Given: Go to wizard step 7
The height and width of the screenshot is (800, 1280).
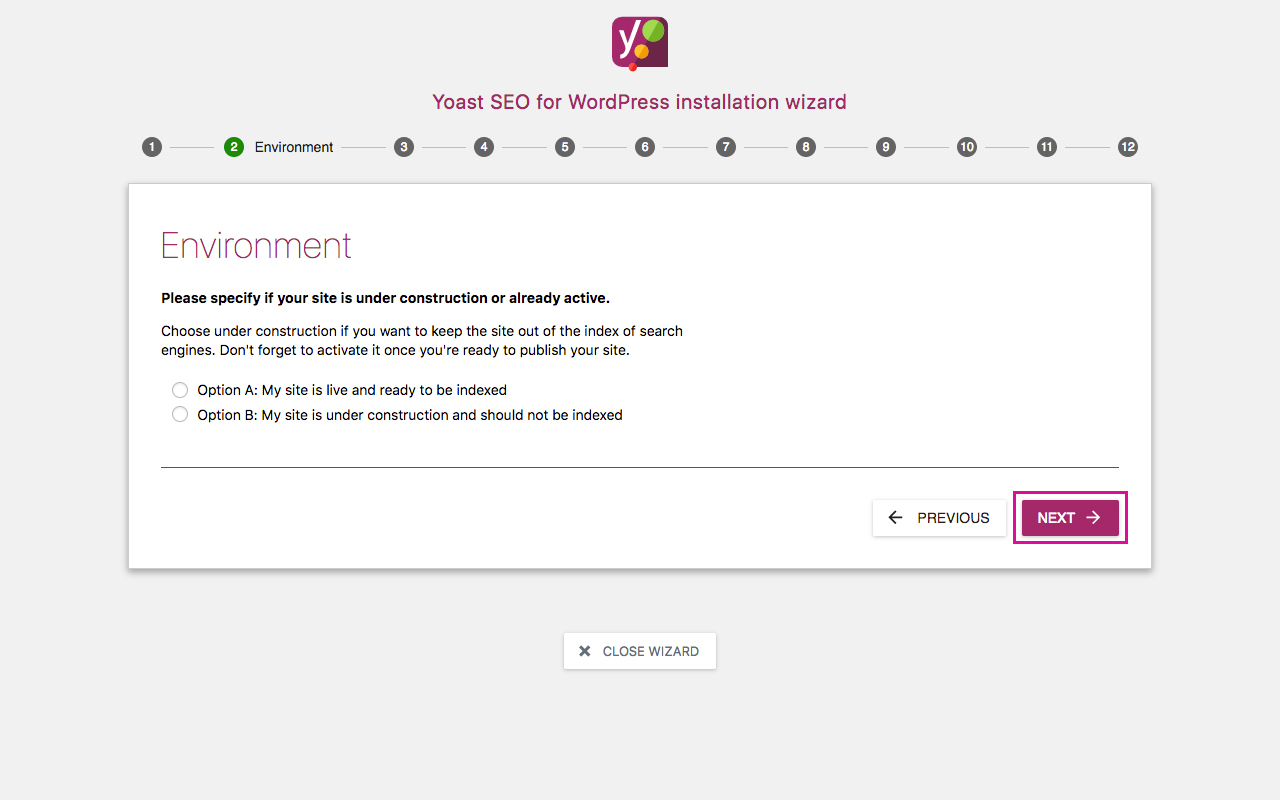Looking at the screenshot, I should (x=726, y=147).
